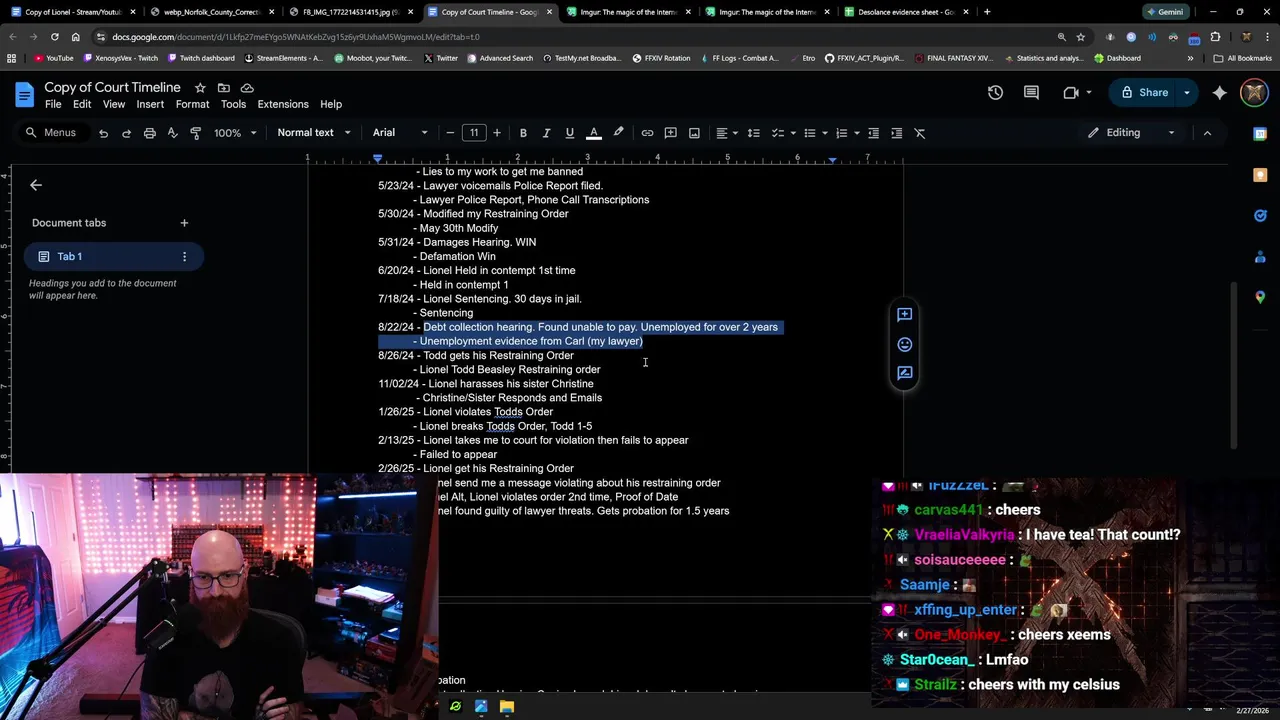Image resolution: width=1280 pixels, height=720 pixels.
Task: Move the document with the folder icon
Action: (x=224, y=88)
